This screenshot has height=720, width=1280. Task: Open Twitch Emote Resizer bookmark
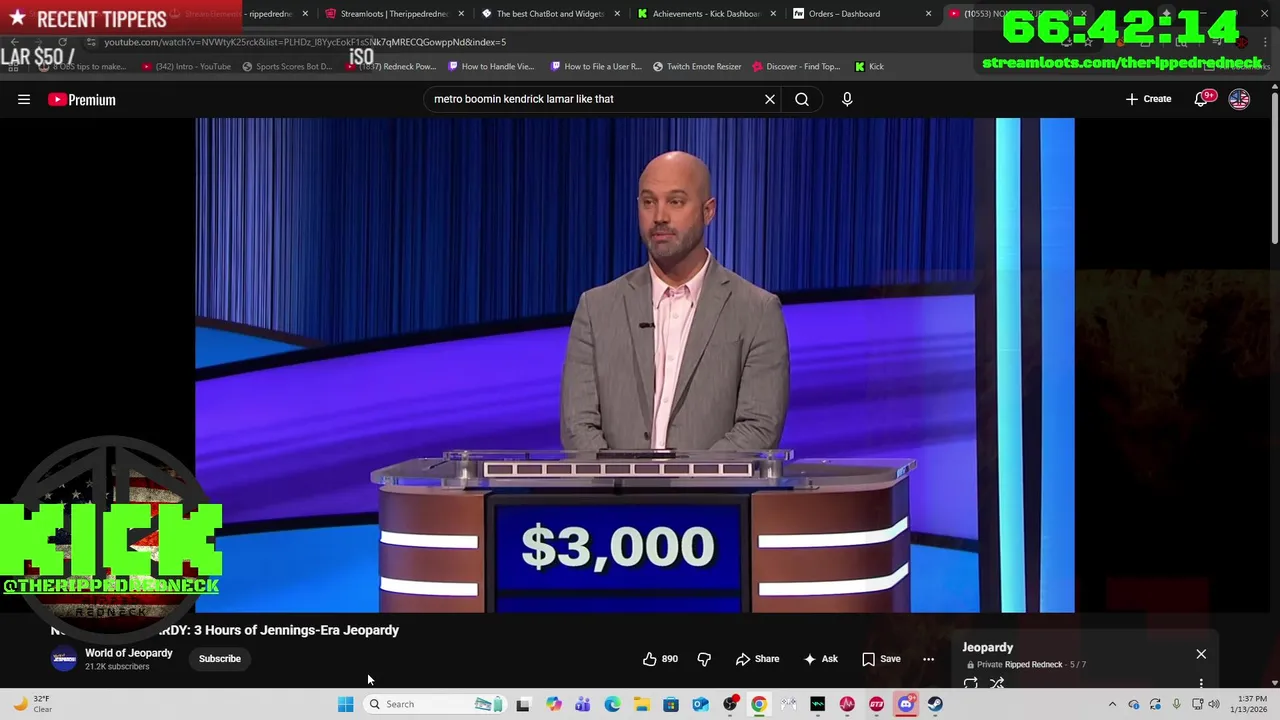tap(697, 67)
